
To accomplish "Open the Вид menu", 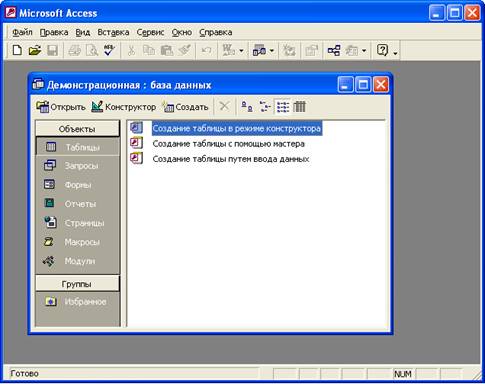I will click(x=83, y=32).
